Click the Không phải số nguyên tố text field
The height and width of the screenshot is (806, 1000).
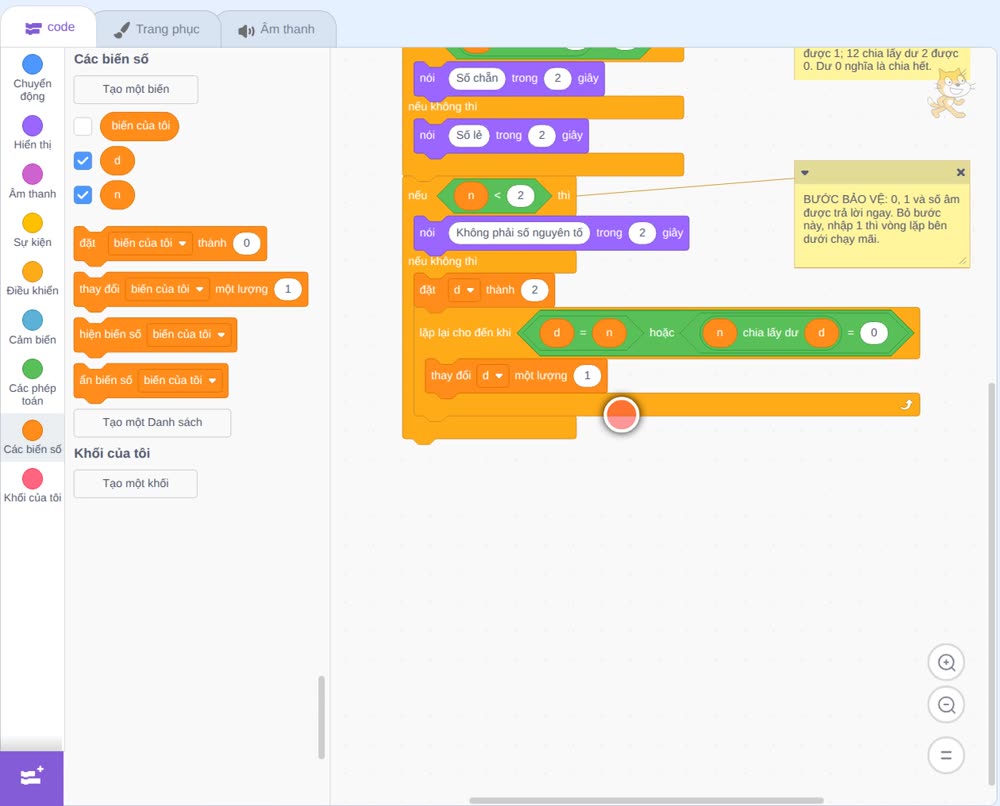click(x=519, y=233)
